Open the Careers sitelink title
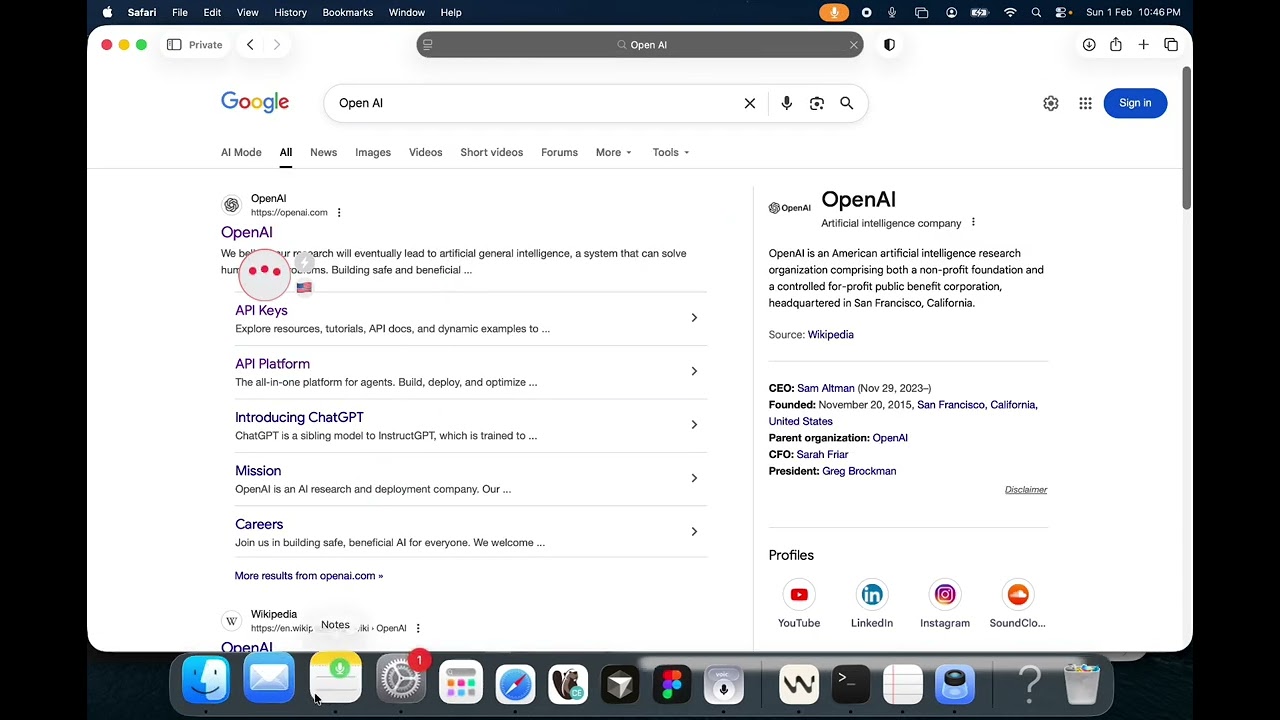 click(x=259, y=524)
